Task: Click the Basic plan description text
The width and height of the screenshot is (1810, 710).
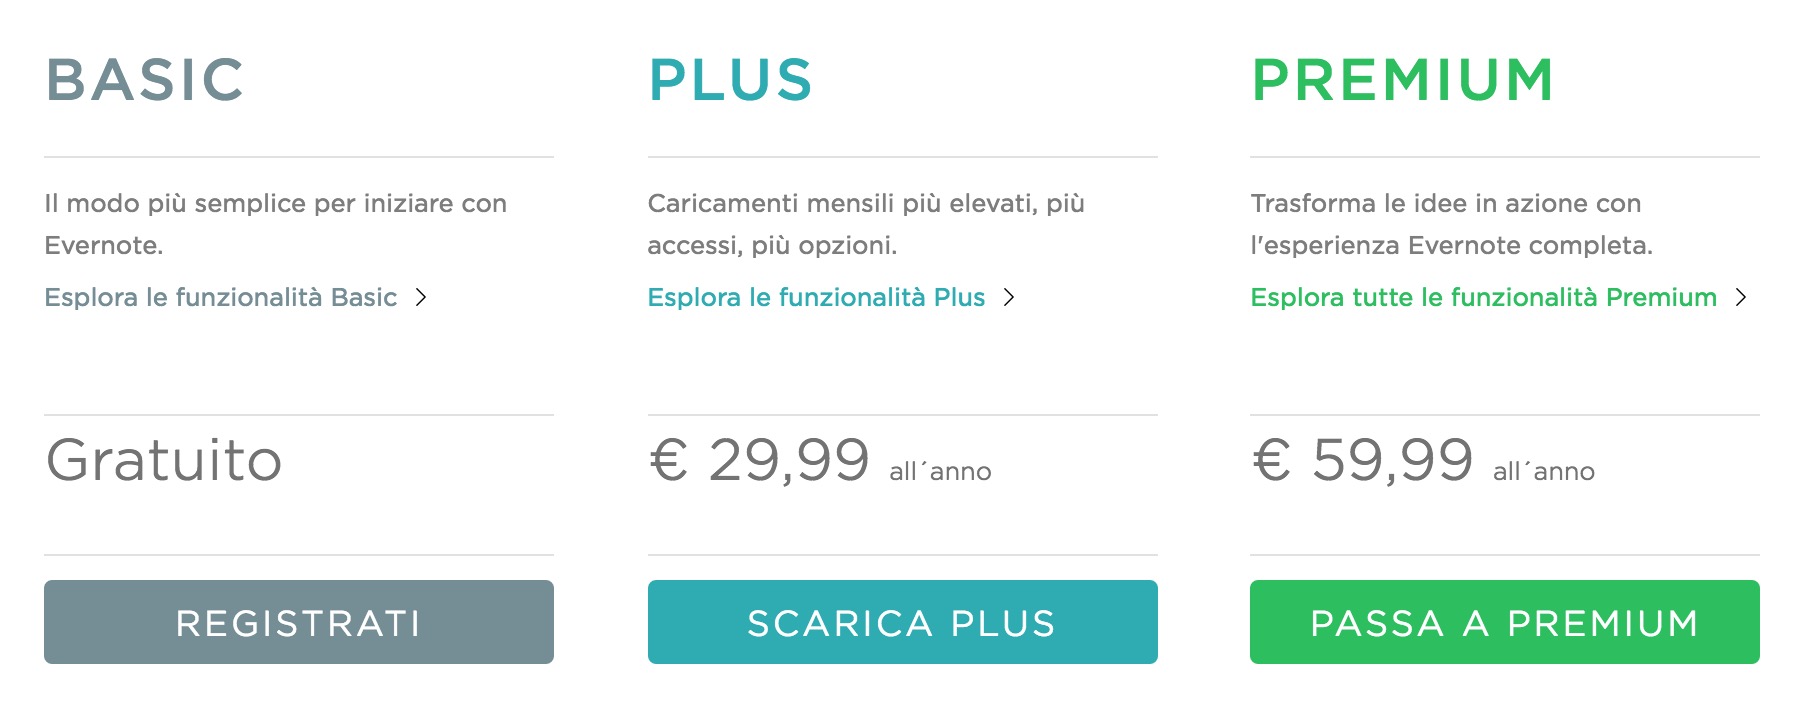Action: [275, 224]
